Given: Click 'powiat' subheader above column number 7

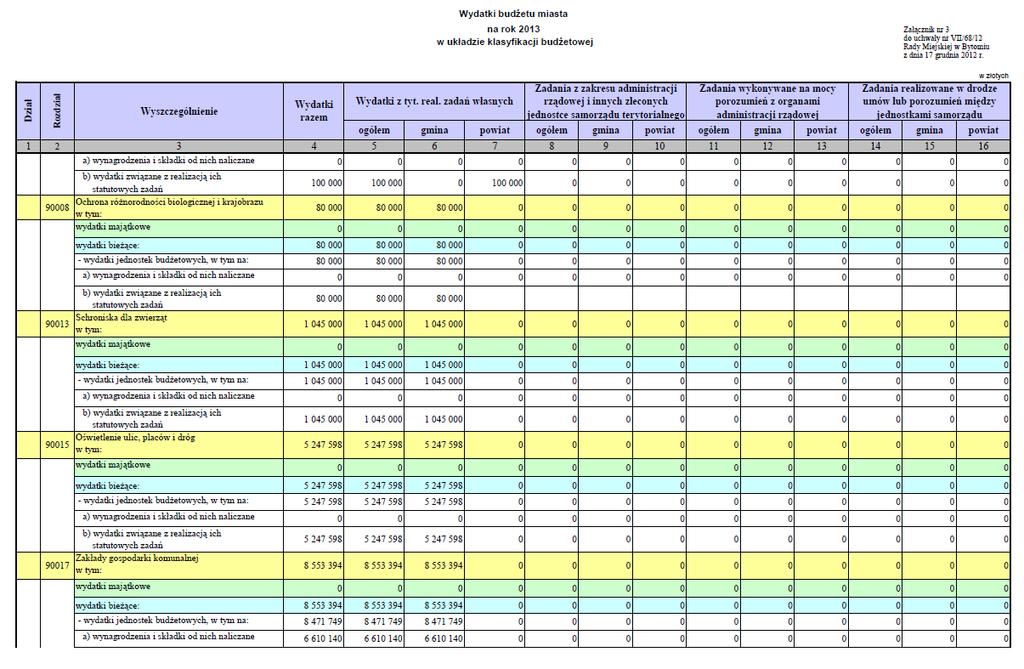Looking at the screenshot, I should point(494,130).
